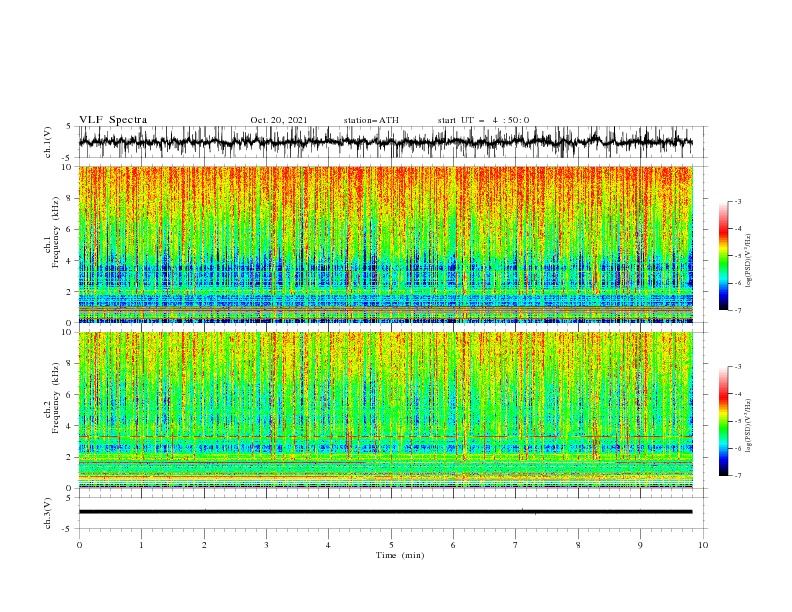
Task: Click time axis tick label '6'
Action: click(x=454, y=545)
